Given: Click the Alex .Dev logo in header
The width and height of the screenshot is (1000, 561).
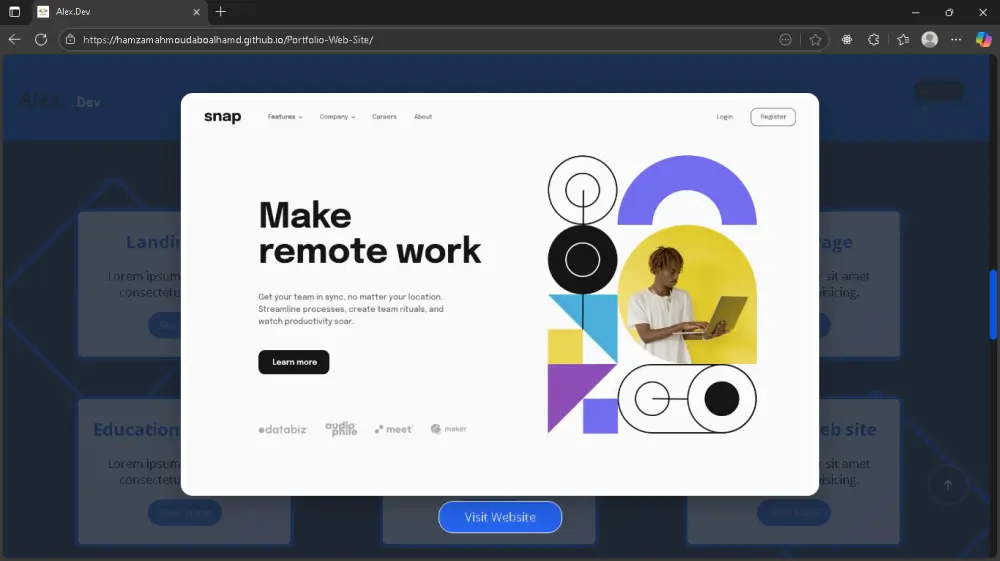Looking at the screenshot, I should [x=59, y=101].
